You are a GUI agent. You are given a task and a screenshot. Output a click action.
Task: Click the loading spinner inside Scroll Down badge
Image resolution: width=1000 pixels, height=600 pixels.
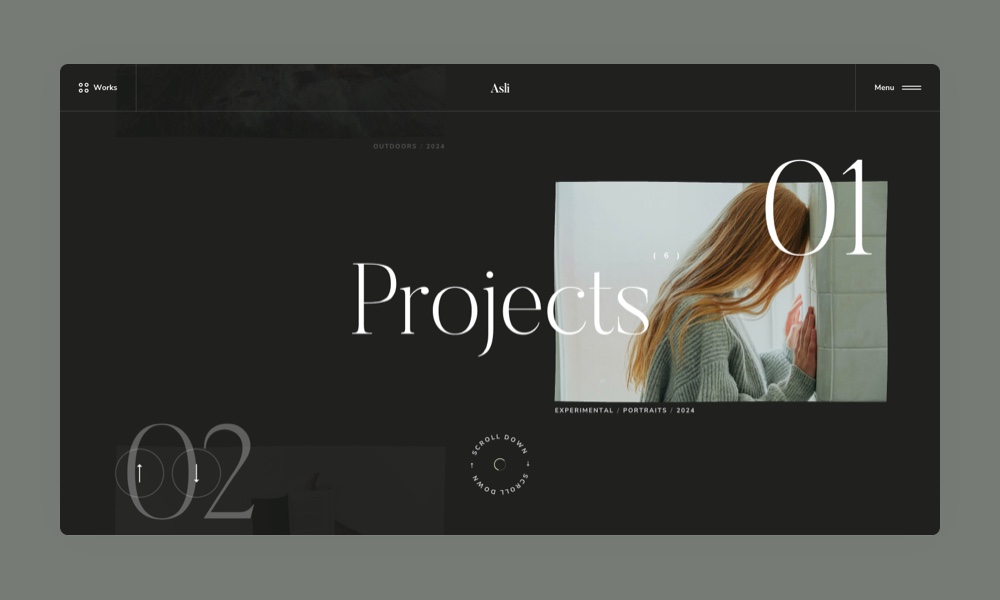pyautogui.click(x=500, y=464)
